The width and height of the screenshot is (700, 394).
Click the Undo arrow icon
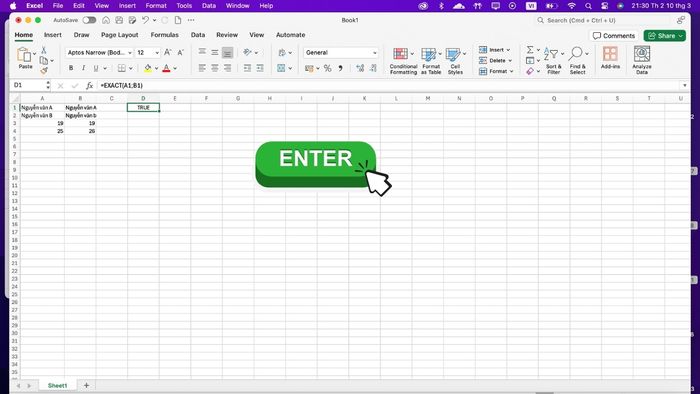click(145, 20)
